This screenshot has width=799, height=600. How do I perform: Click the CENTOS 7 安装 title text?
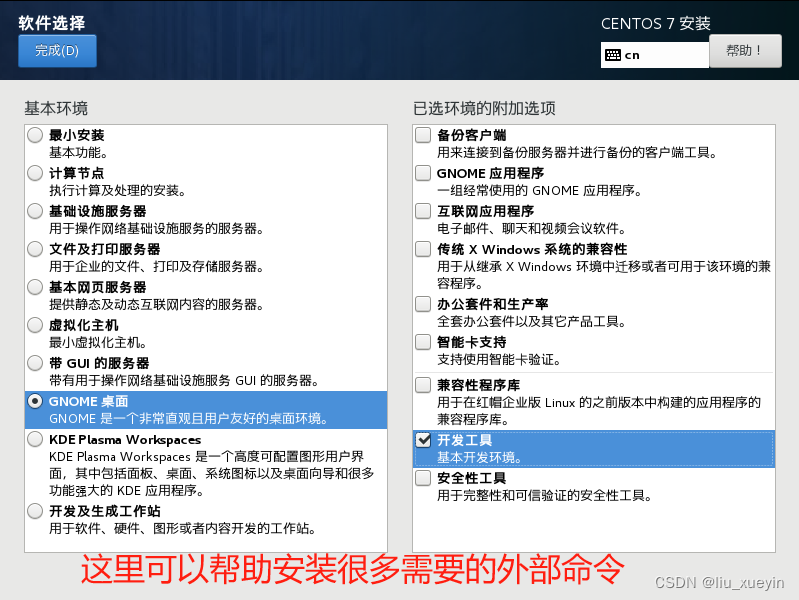coord(656,23)
